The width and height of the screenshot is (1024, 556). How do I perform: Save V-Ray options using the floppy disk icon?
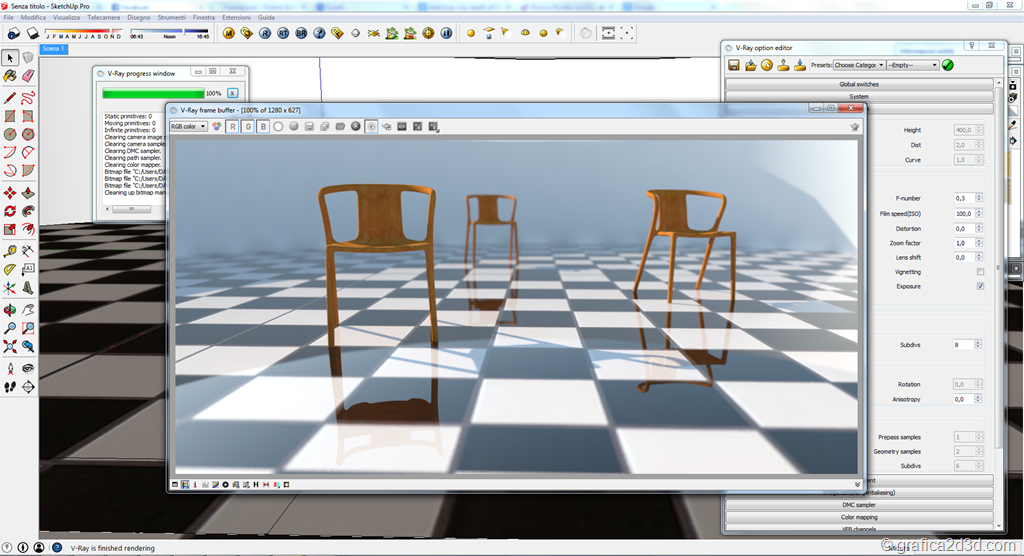pyautogui.click(x=734, y=65)
